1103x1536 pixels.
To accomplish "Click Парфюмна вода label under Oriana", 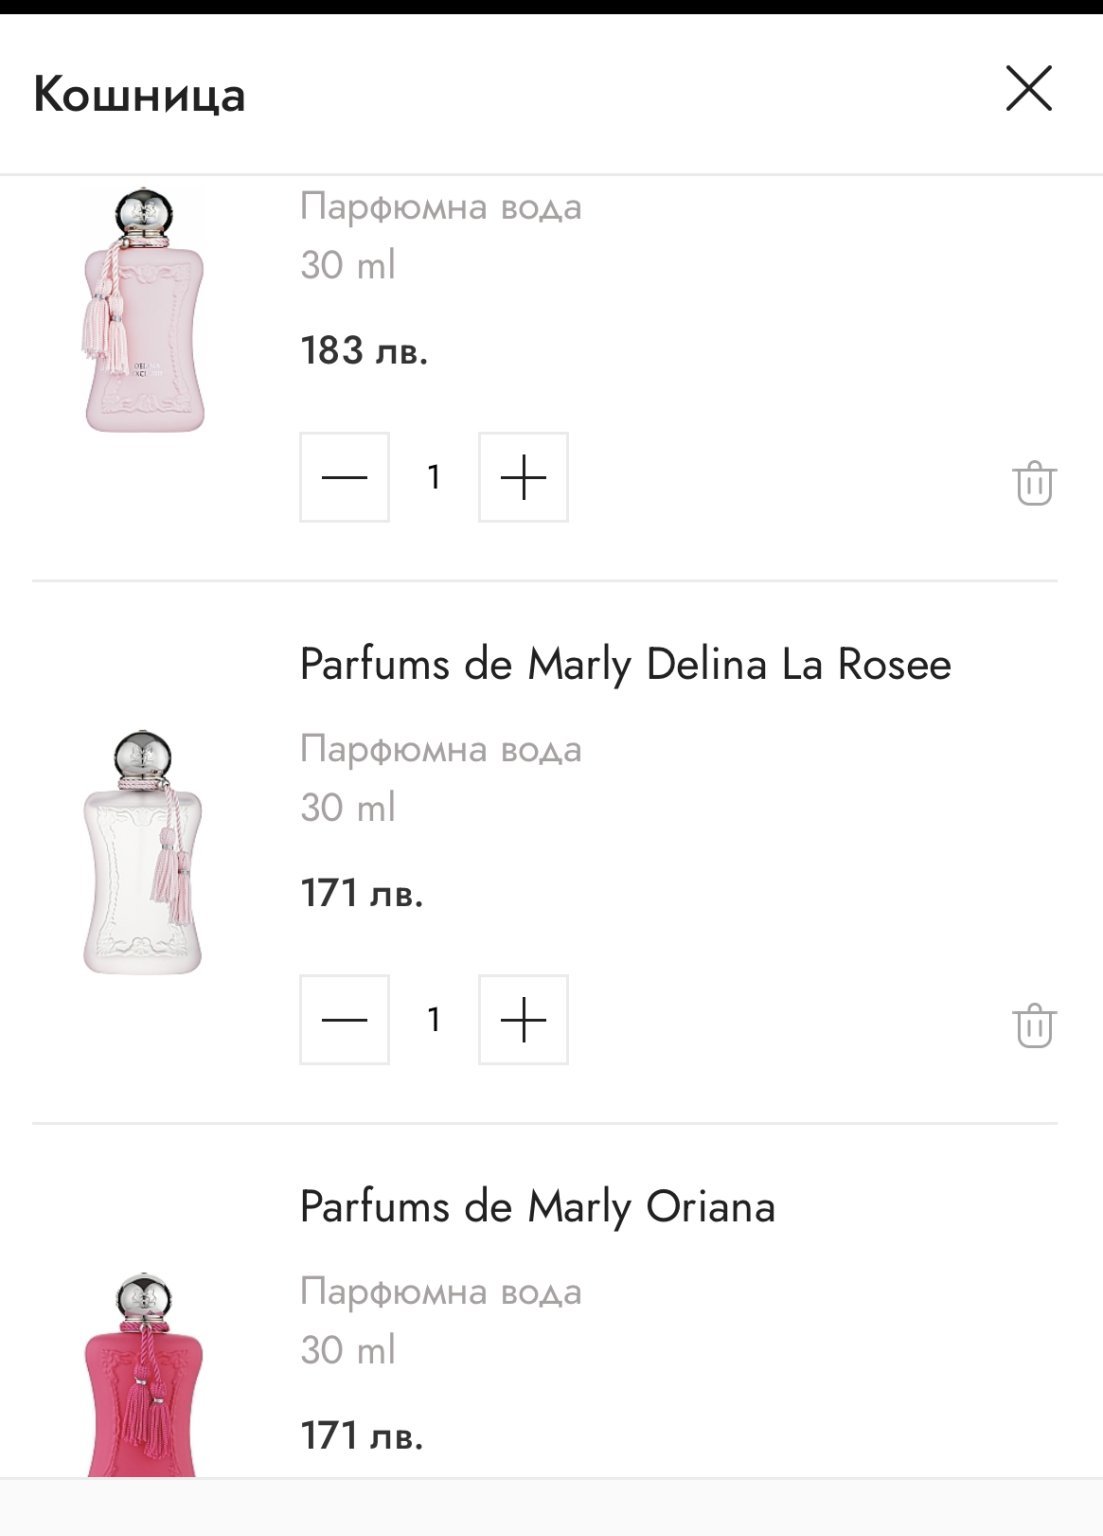I will pyautogui.click(x=440, y=1291).
